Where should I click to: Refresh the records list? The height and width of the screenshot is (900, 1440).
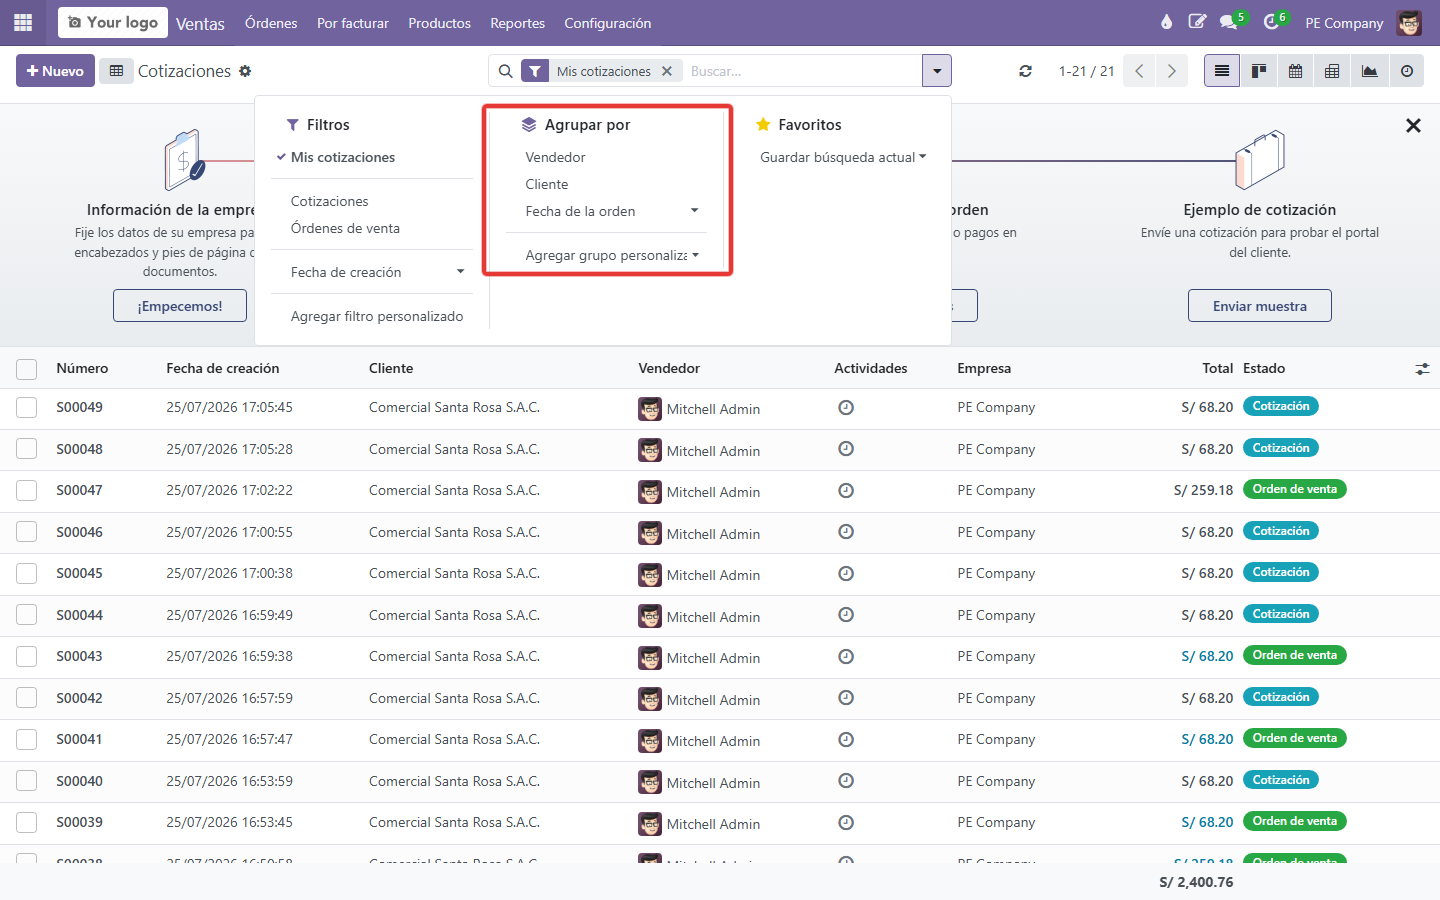pyautogui.click(x=1025, y=71)
